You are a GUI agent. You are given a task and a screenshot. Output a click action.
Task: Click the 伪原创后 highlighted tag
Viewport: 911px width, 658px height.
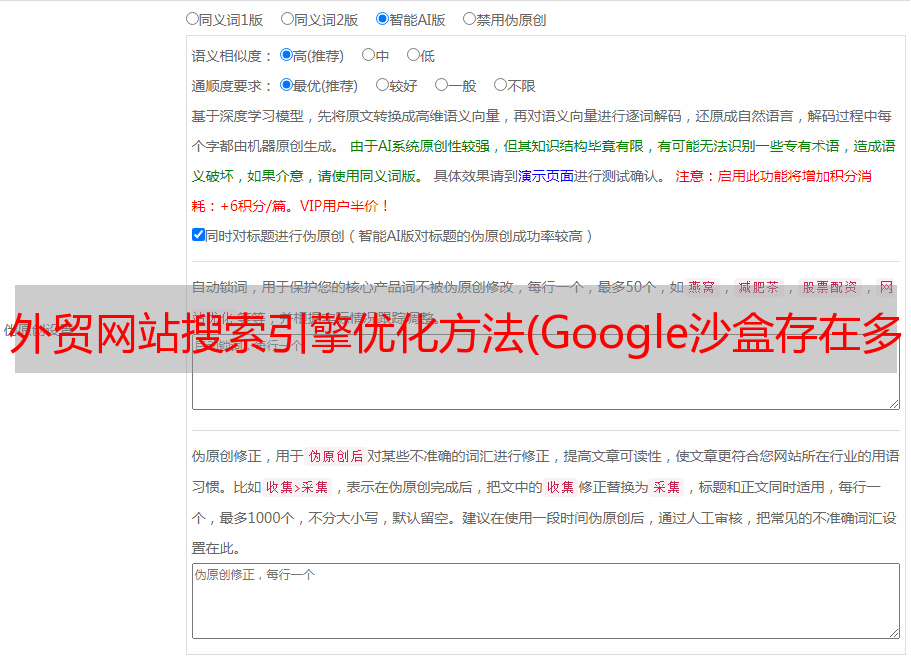(336, 456)
